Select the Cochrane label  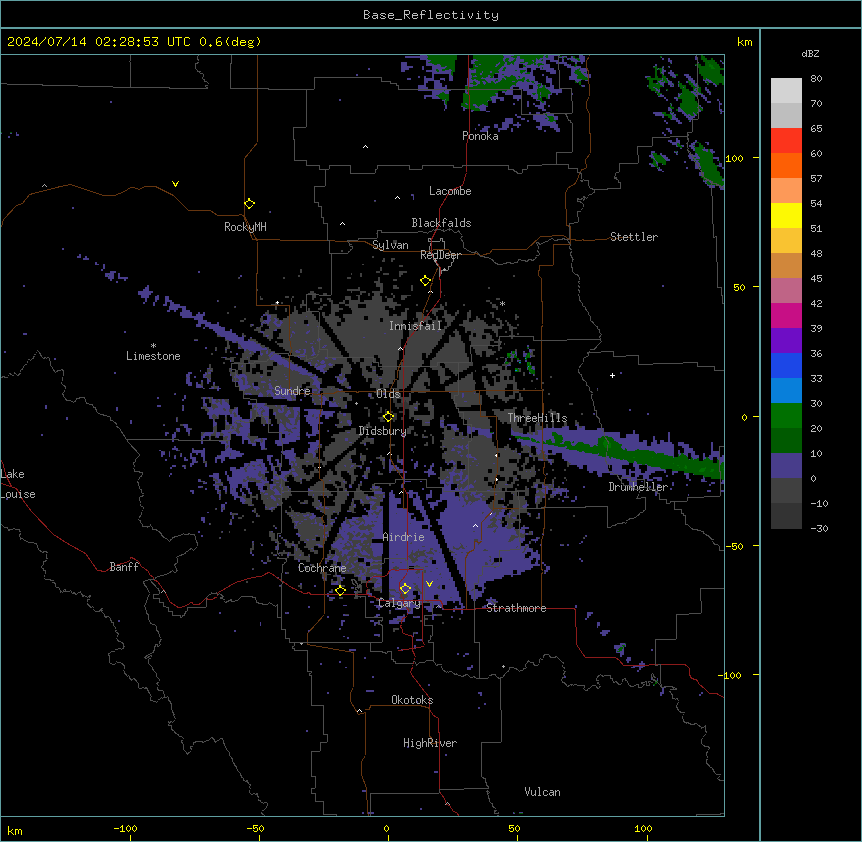click(322, 568)
